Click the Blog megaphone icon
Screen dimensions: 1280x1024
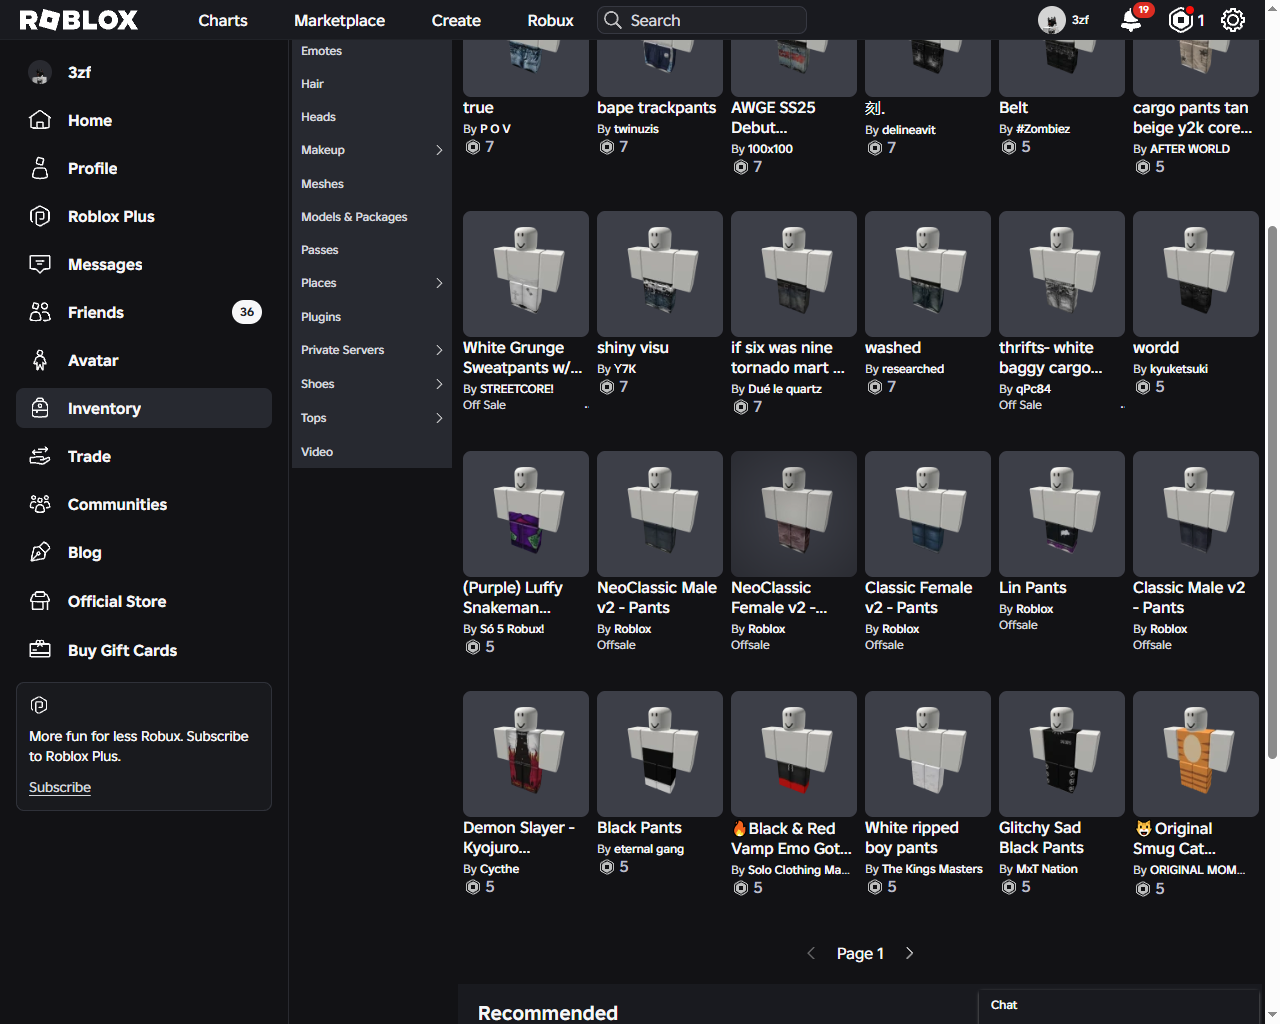40,552
